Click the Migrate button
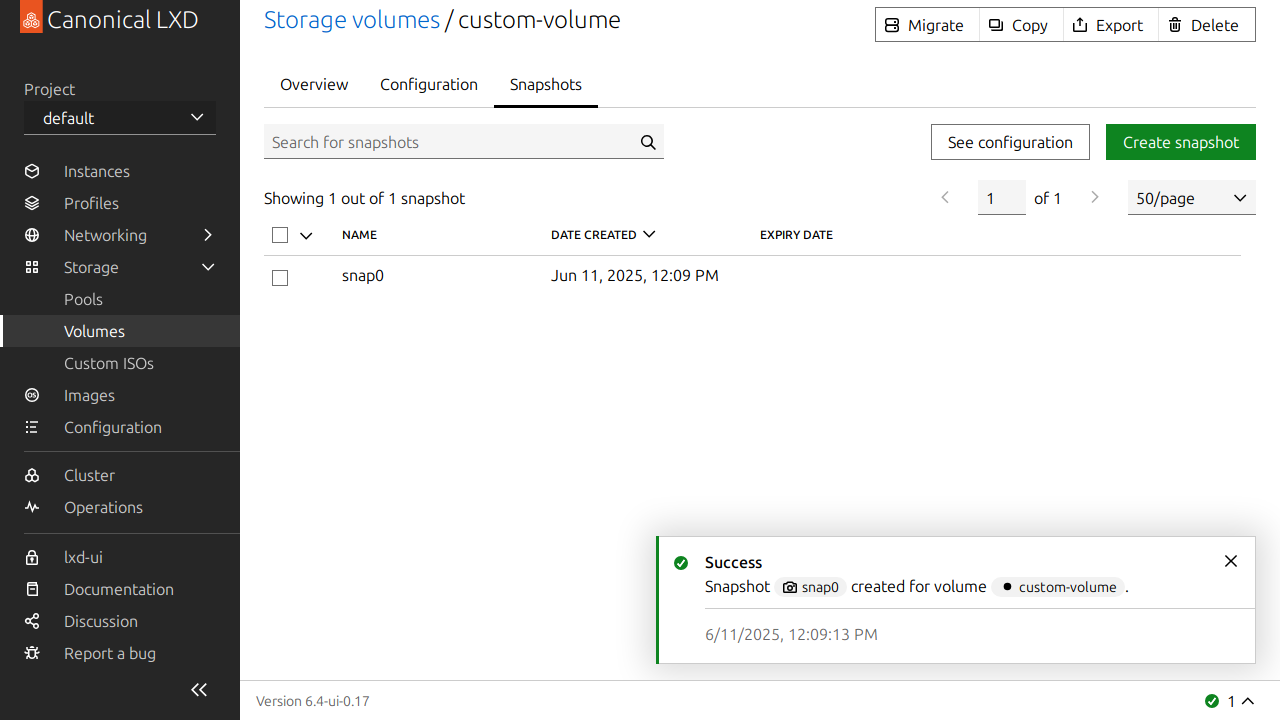Screen dimensions: 1280x720 925,25
